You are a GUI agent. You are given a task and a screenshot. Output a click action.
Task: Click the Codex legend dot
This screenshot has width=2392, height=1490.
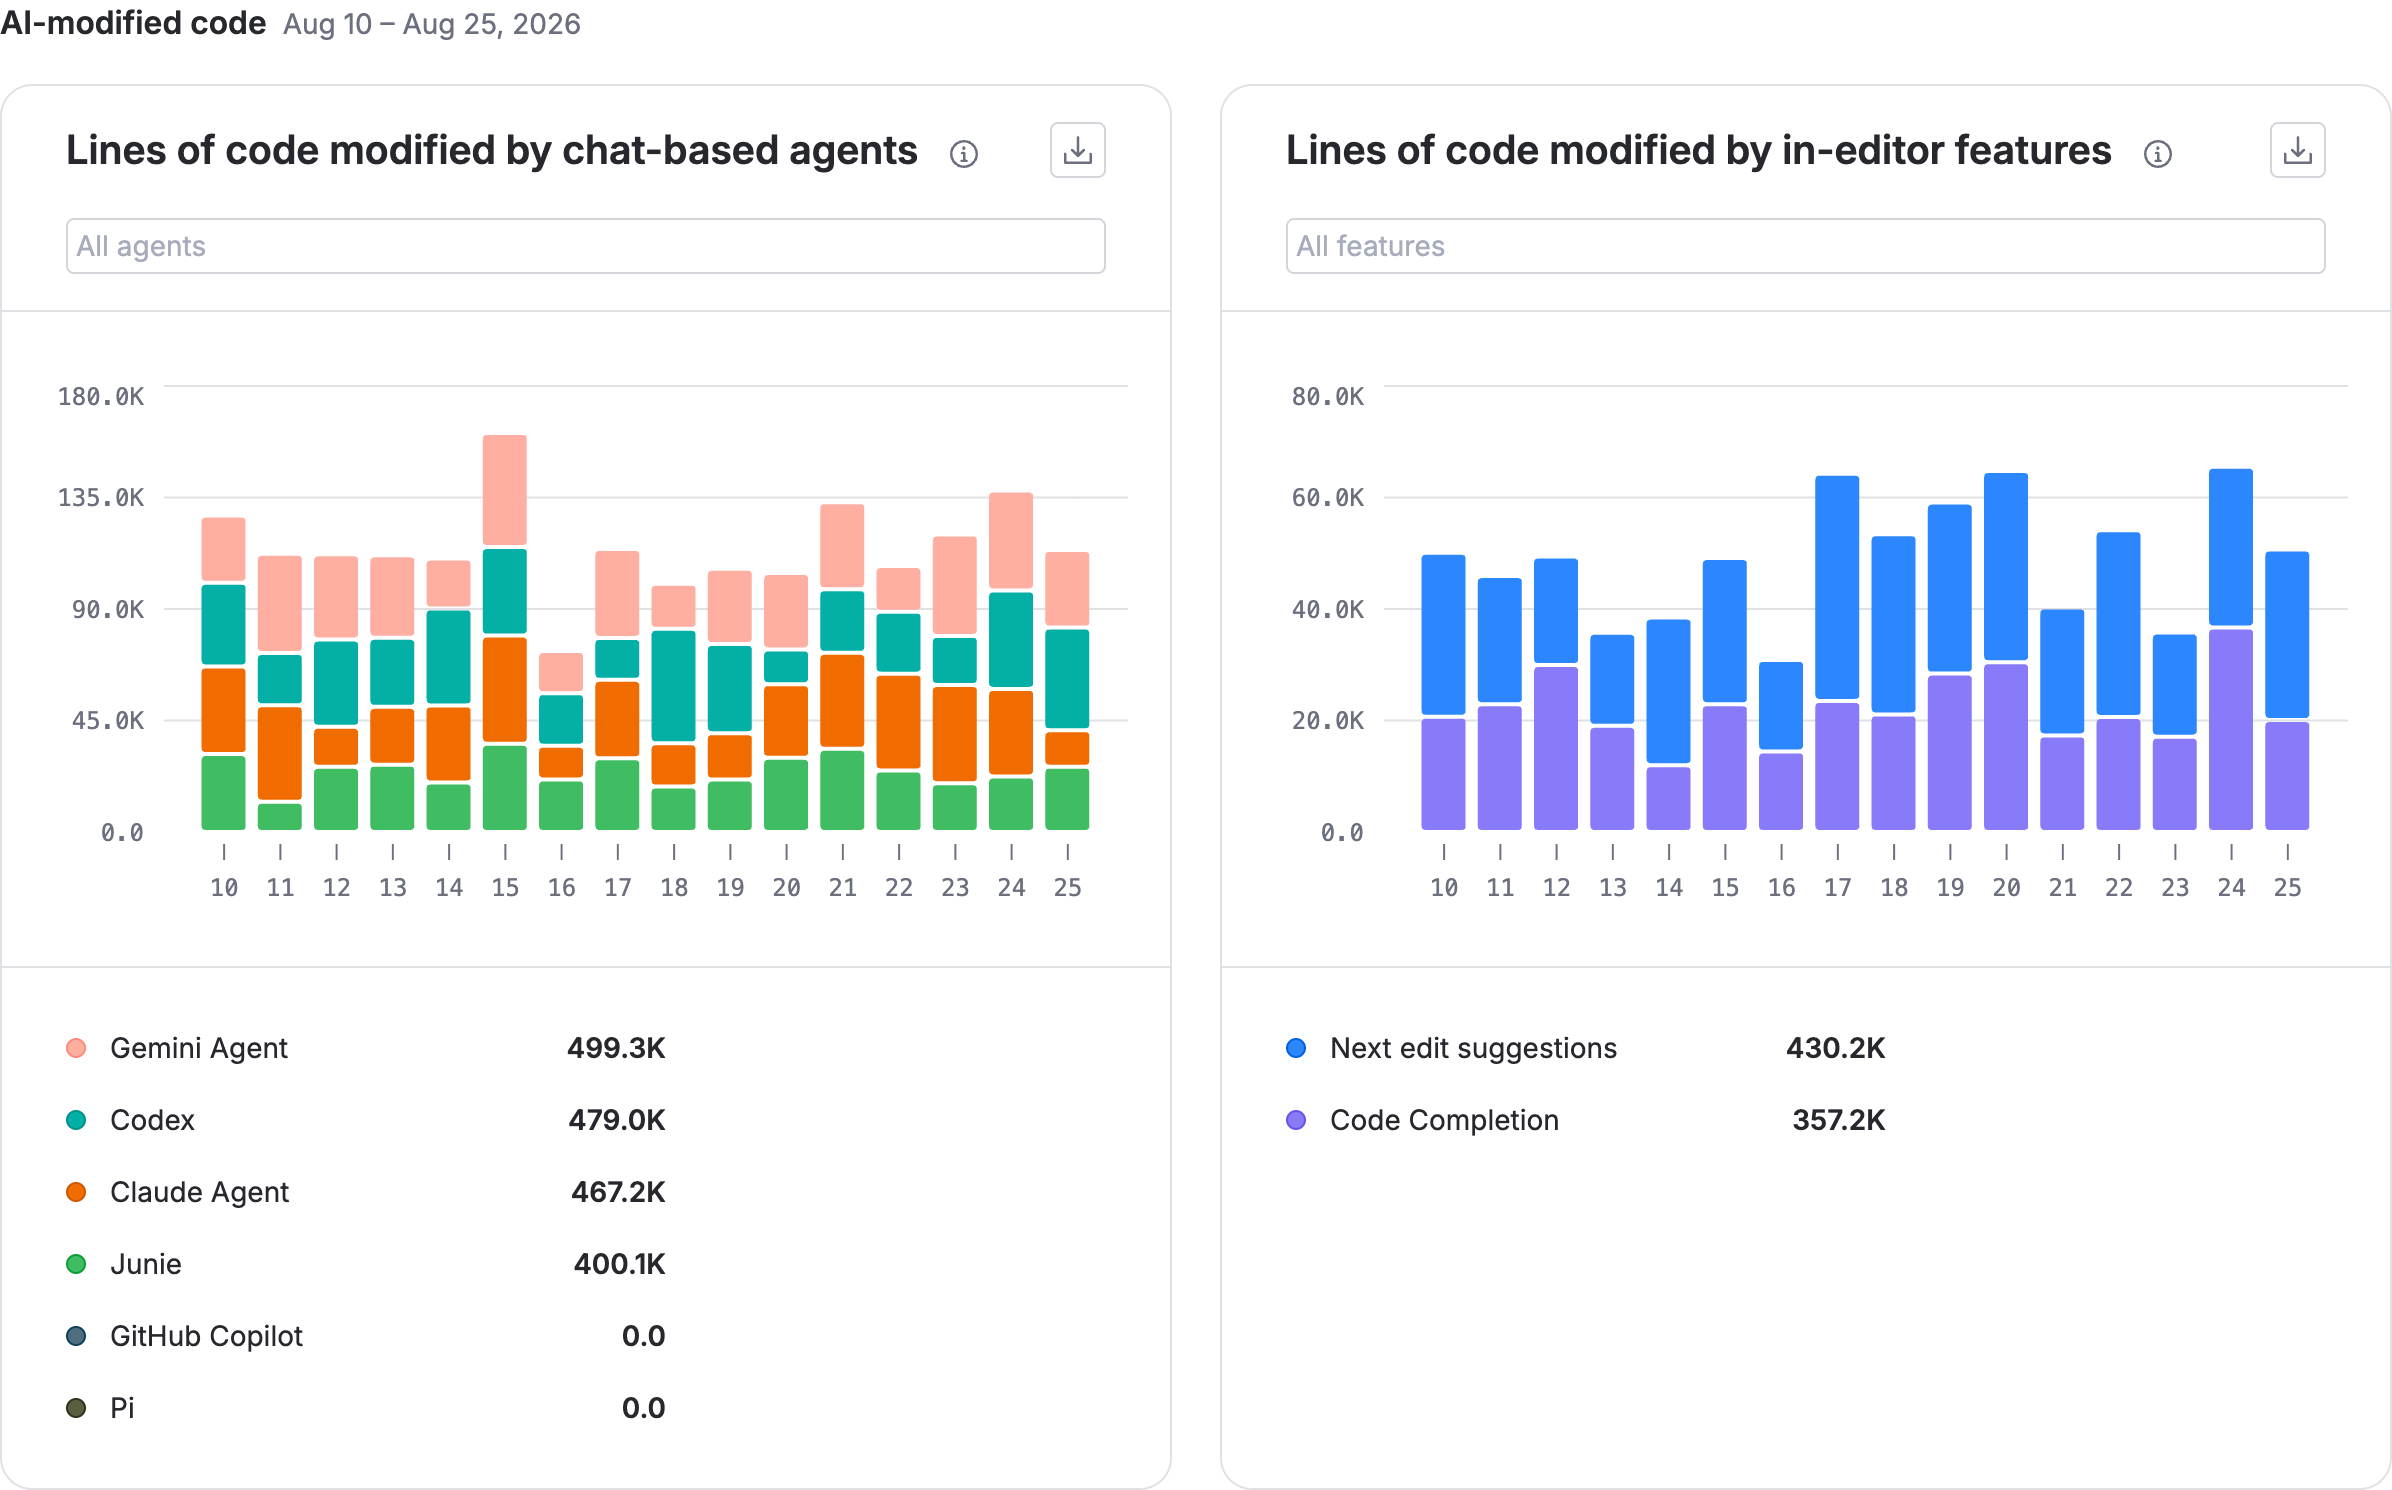point(76,1120)
